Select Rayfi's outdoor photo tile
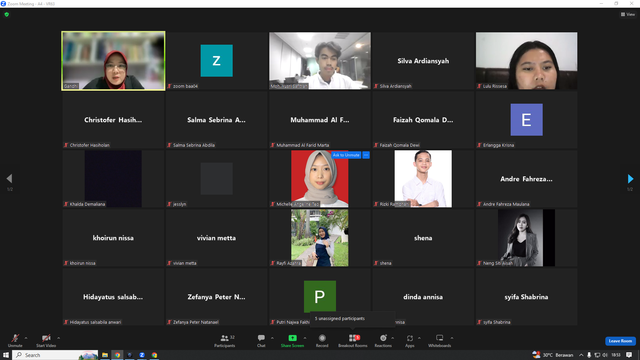The height and width of the screenshot is (360, 640). coord(320,238)
